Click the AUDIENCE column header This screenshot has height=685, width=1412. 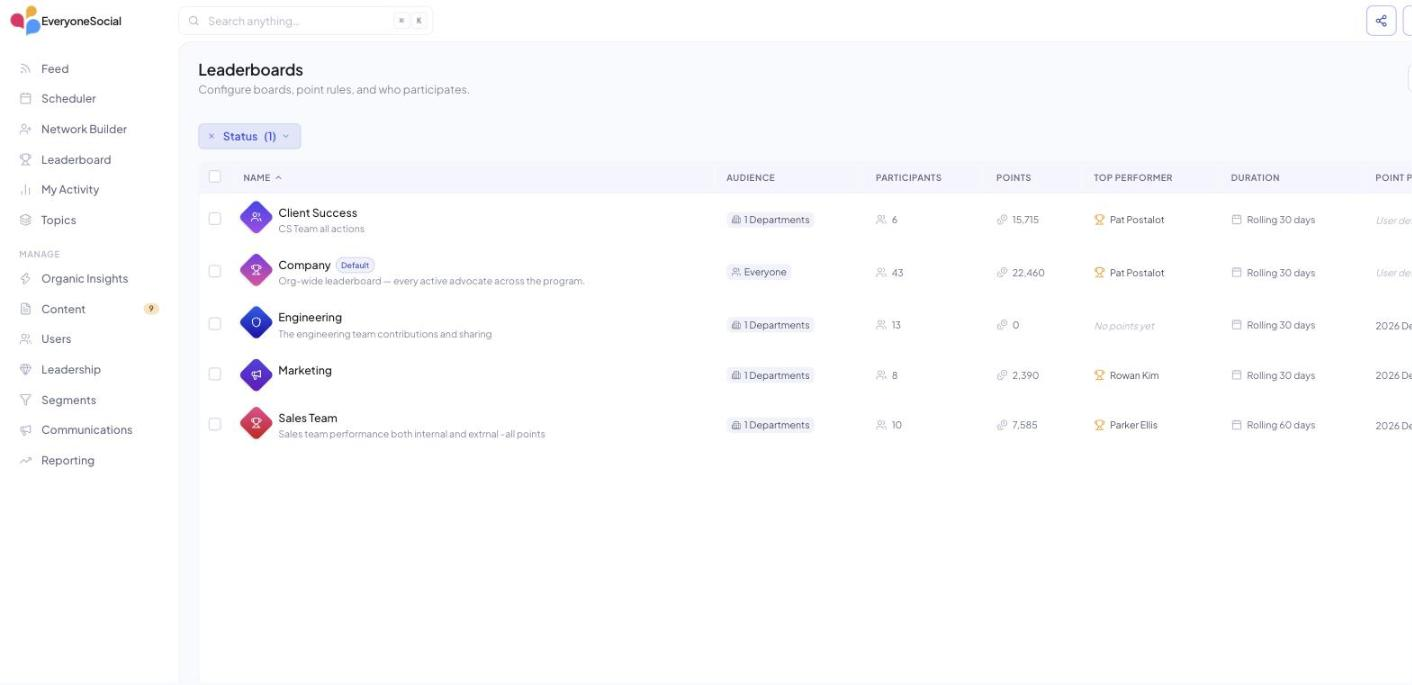pyautogui.click(x=750, y=178)
